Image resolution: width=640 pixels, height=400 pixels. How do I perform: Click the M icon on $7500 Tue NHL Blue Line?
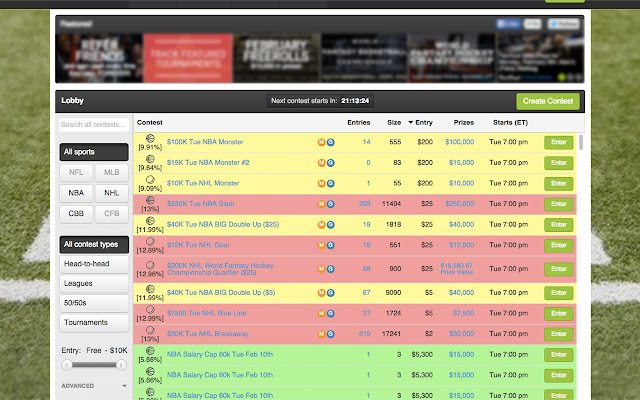pos(321,313)
